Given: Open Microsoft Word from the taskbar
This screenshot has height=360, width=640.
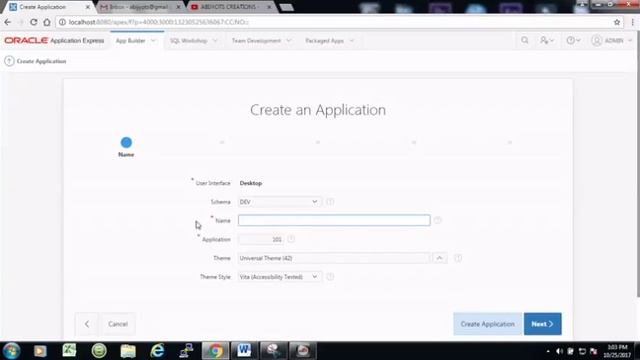Looking at the screenshot, I should pyautogui.click(x=244, y=351).
